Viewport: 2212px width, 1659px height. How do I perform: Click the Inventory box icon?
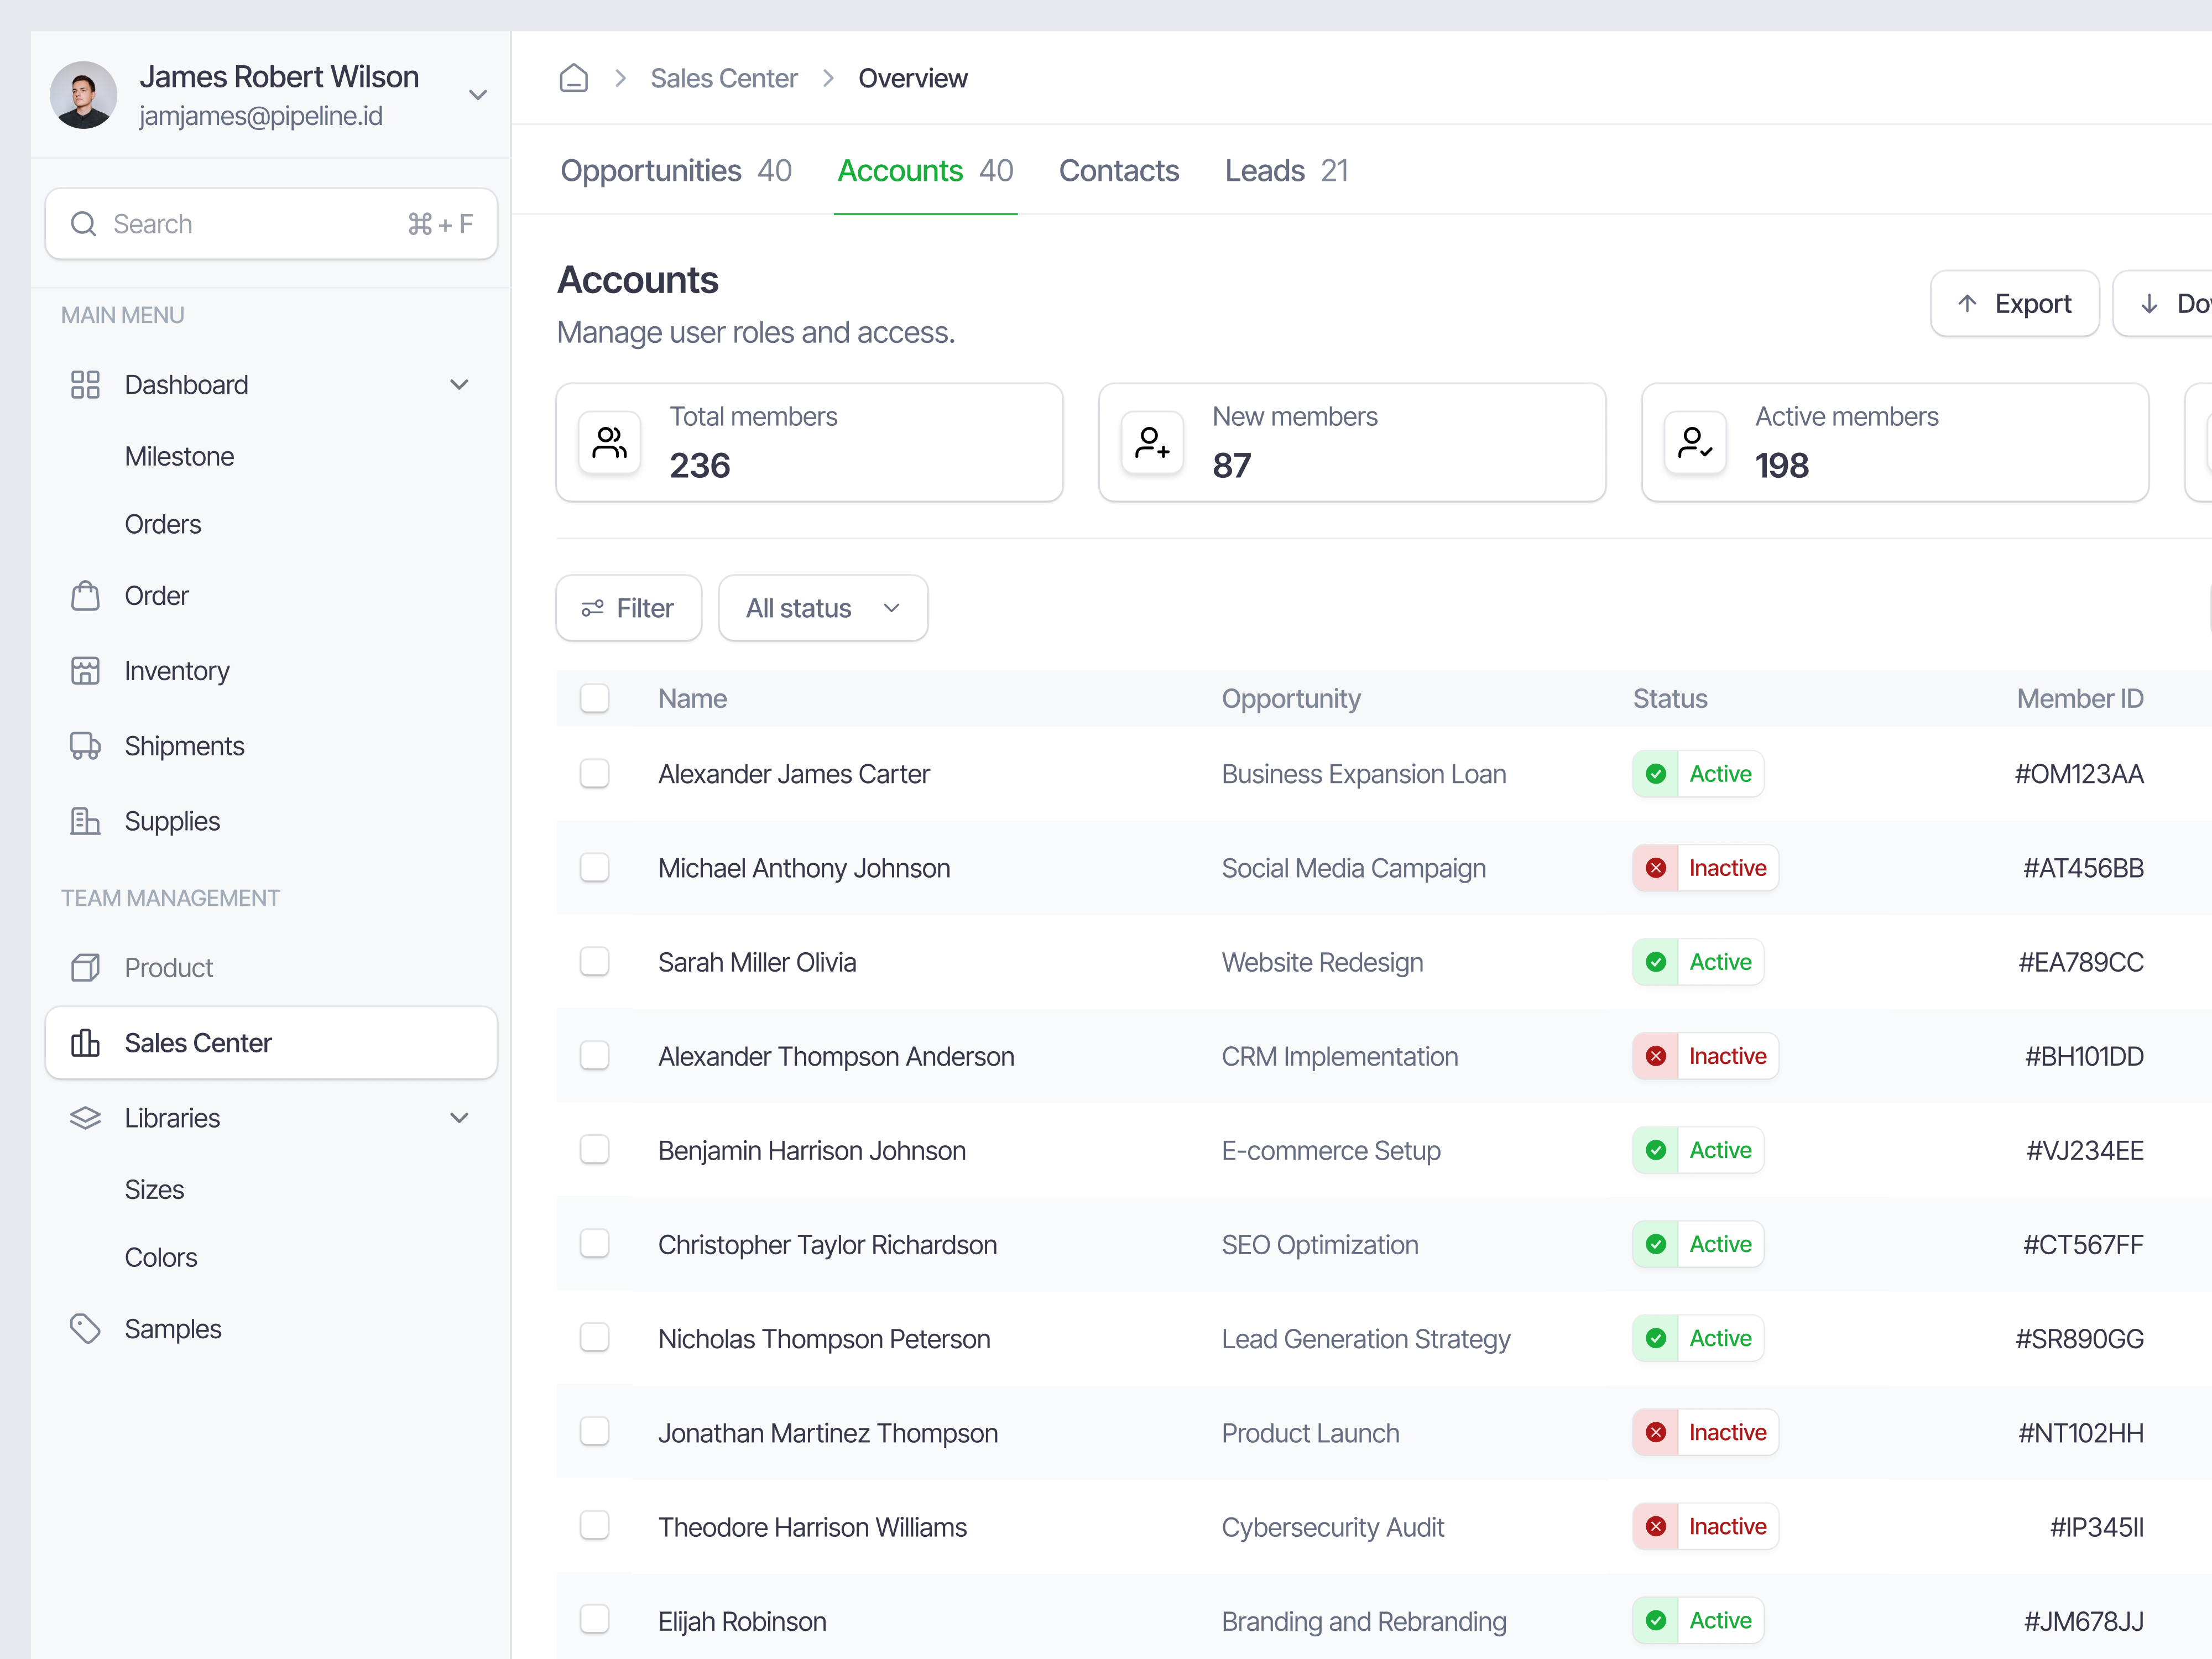coord(85,670)
